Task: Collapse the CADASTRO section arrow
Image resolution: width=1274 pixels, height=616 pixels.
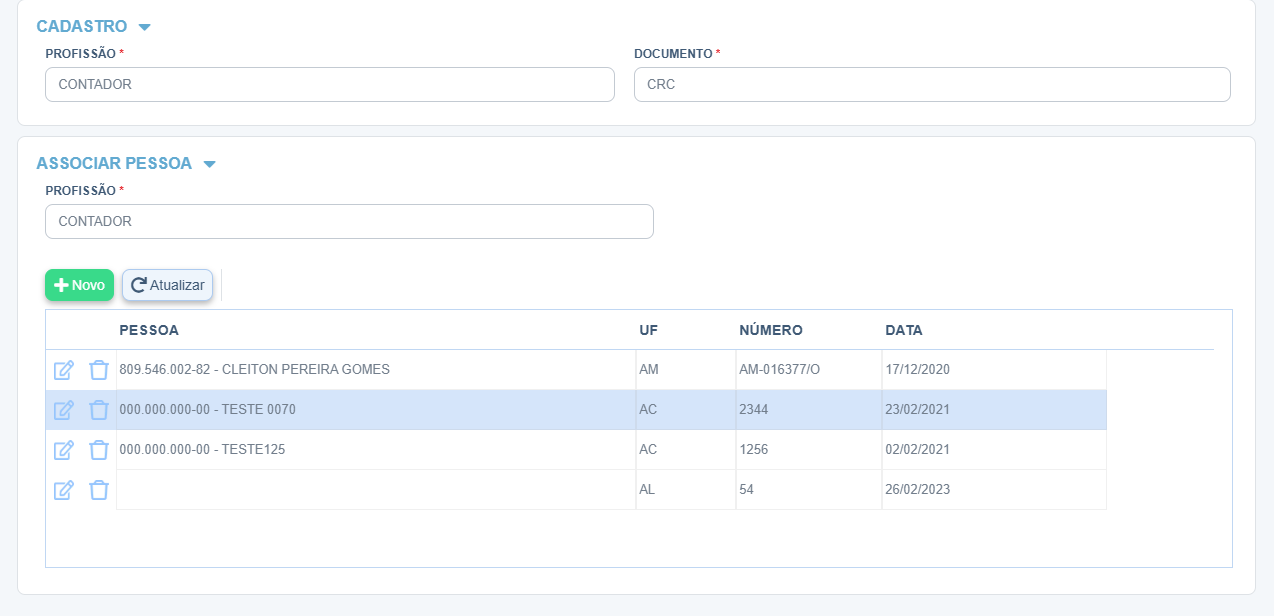Action: click(144, 27)
